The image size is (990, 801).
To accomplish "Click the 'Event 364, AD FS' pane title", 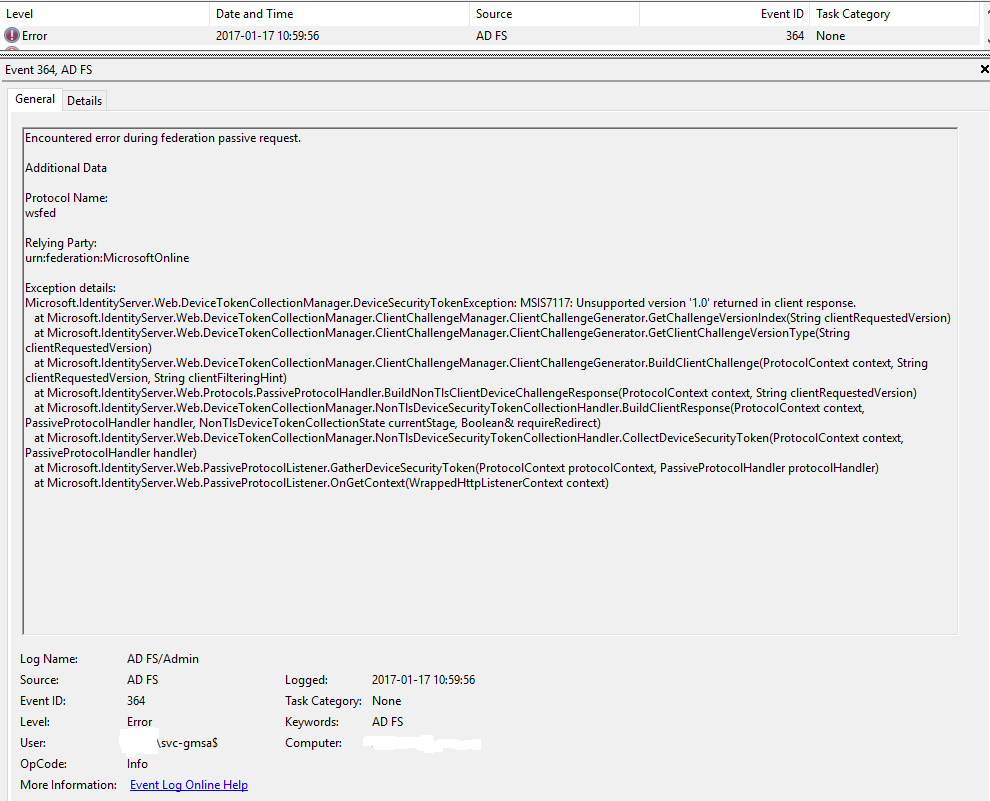I will pos(49,69).
